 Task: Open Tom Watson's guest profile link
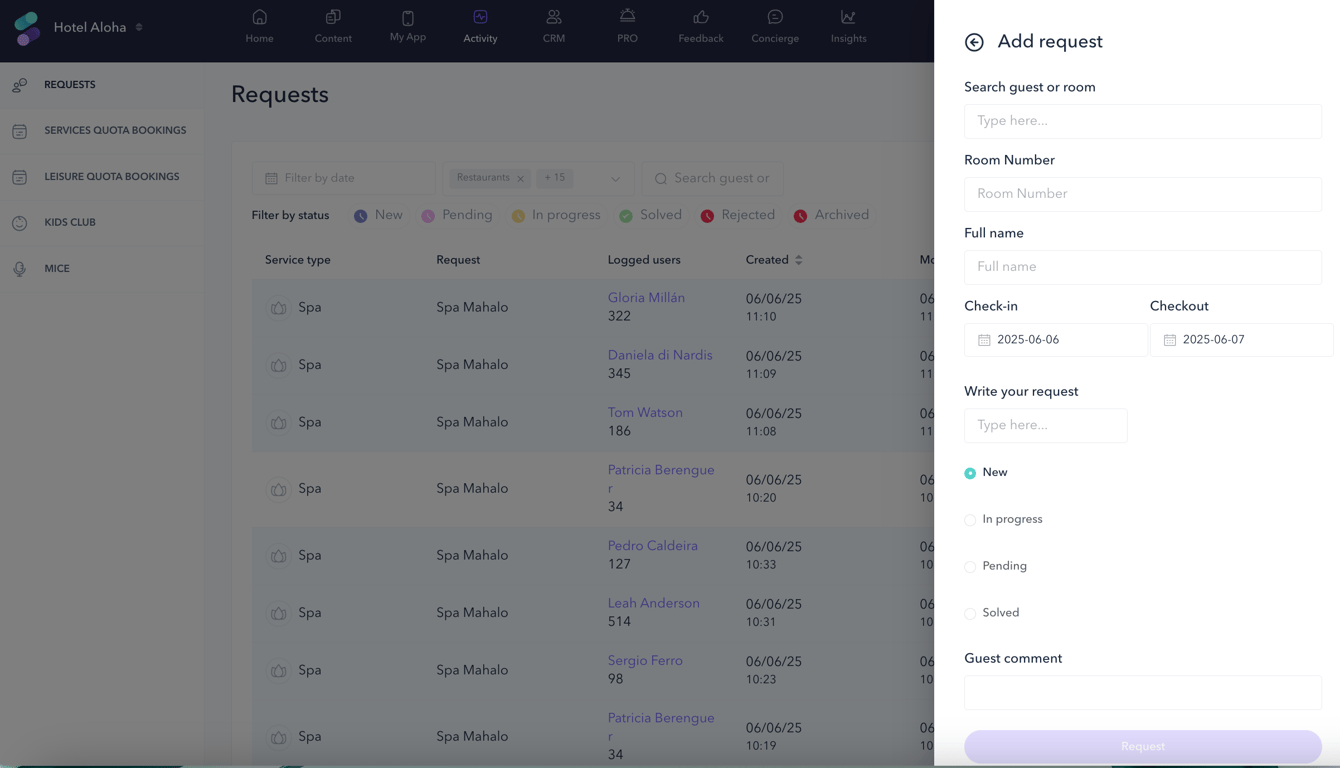pos(645,412)
